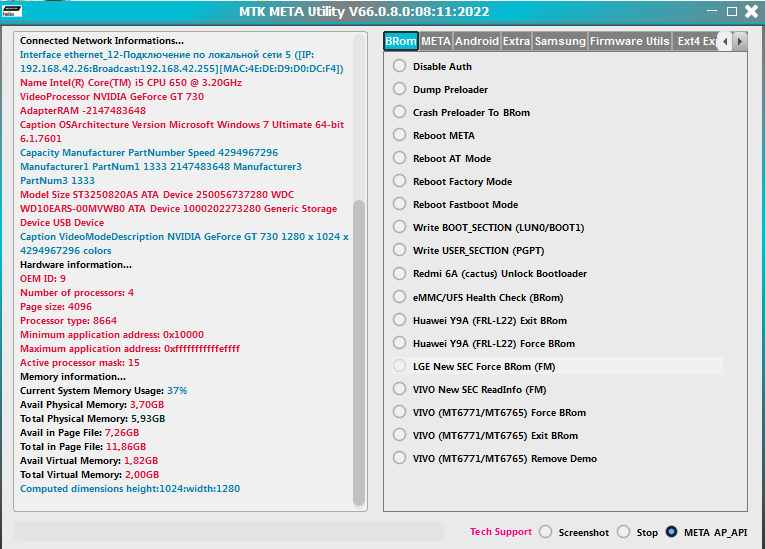Select the Stop radio button
This screenshot has height=549, width=765.
(624, 532)
